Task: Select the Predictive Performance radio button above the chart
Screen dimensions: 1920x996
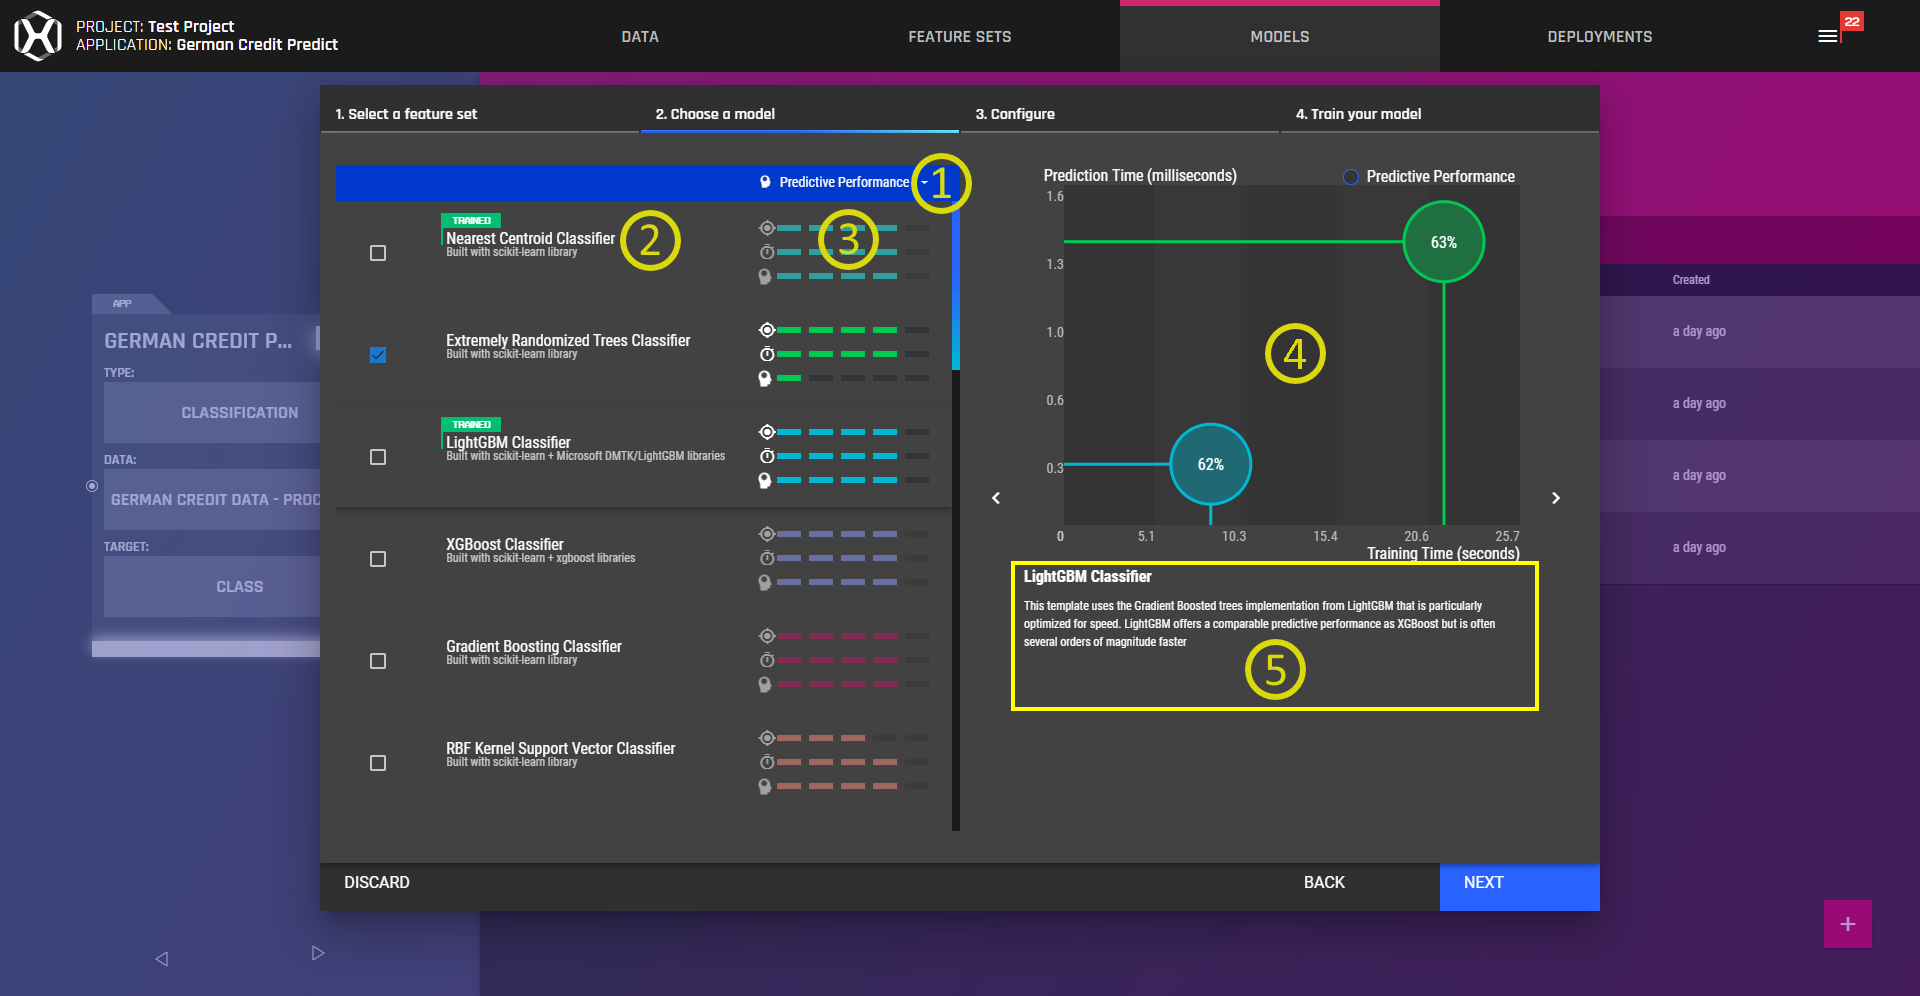Action: point(1351,176)
